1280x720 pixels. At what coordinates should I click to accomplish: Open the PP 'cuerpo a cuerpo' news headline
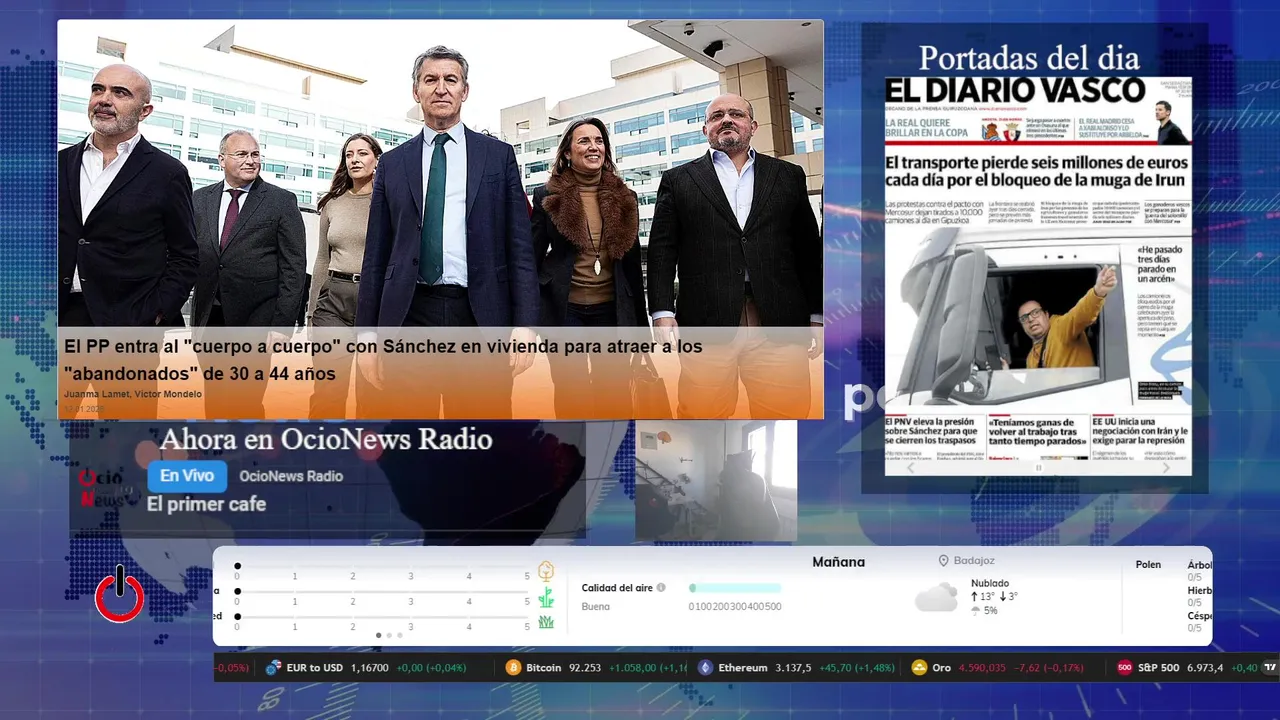click(x=383, y=360)
